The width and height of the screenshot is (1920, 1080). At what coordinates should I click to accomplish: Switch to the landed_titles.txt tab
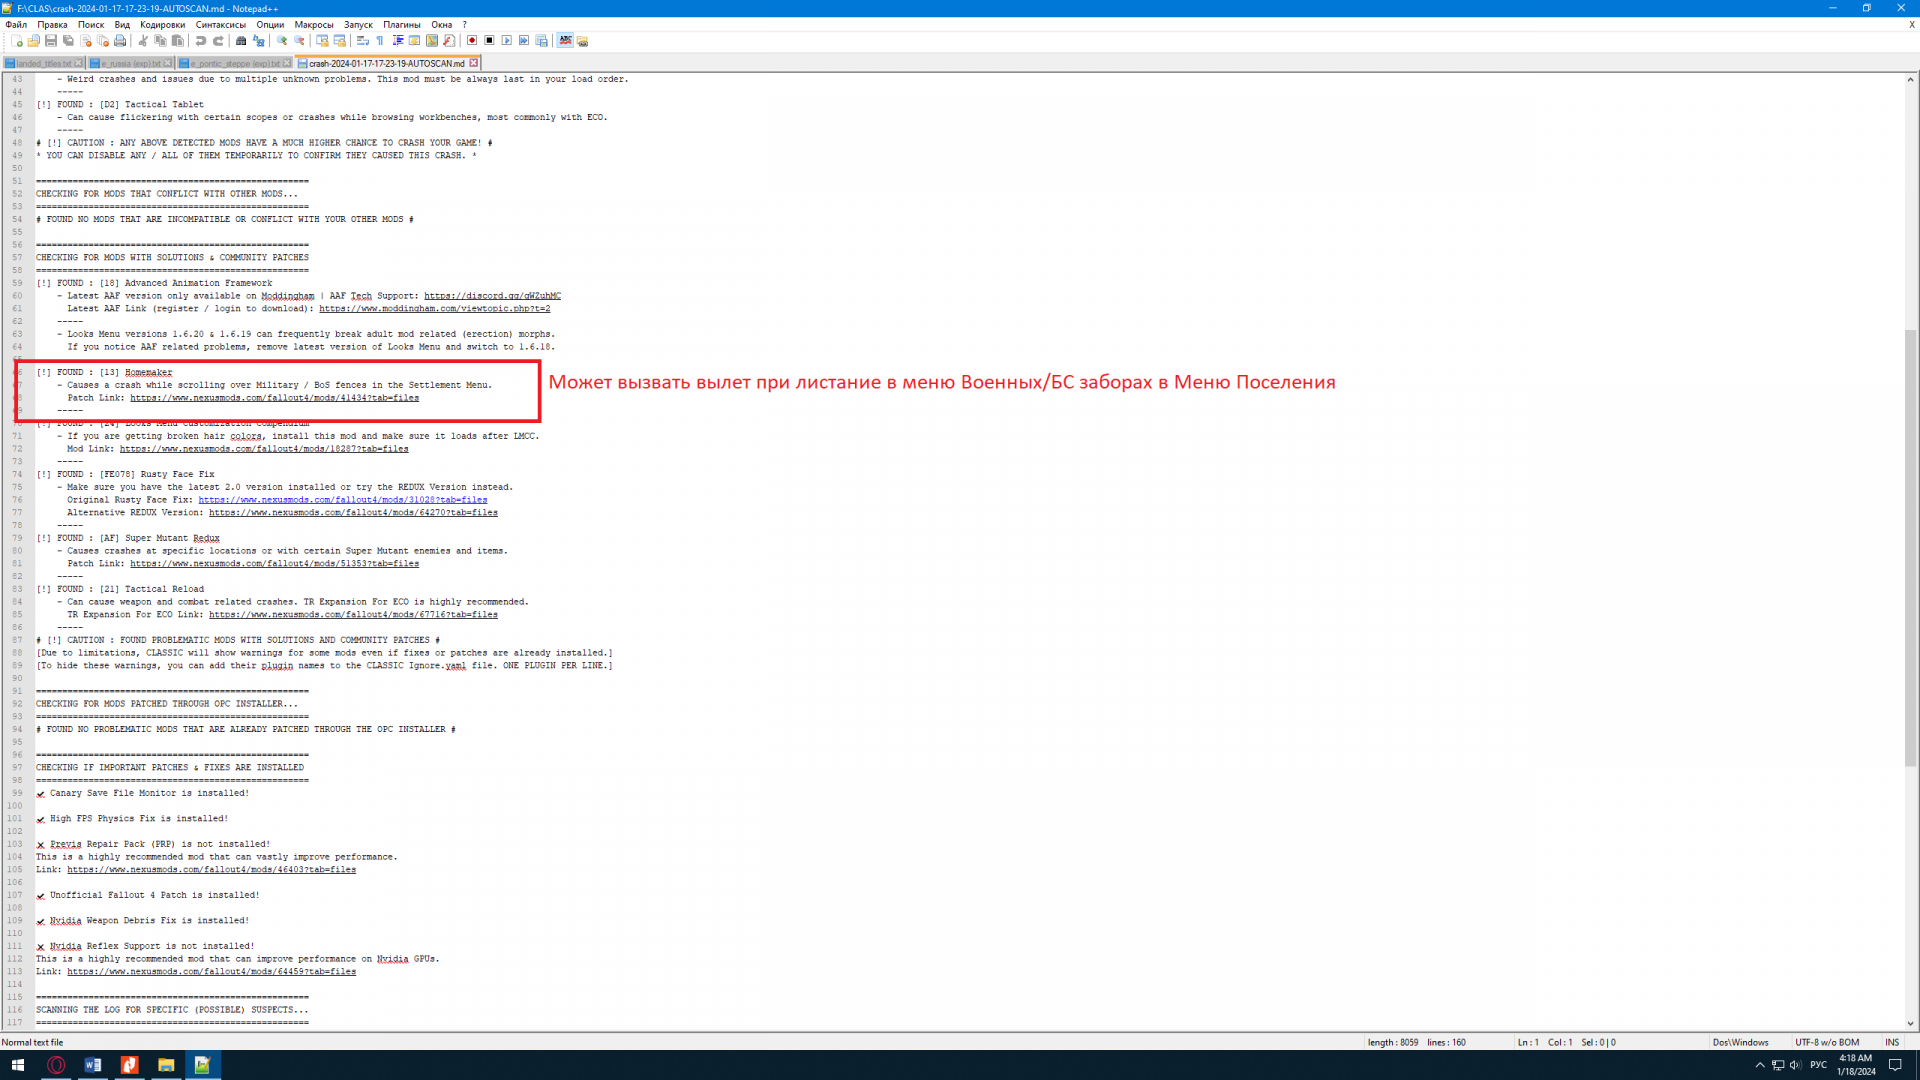(x=43, y=63)
